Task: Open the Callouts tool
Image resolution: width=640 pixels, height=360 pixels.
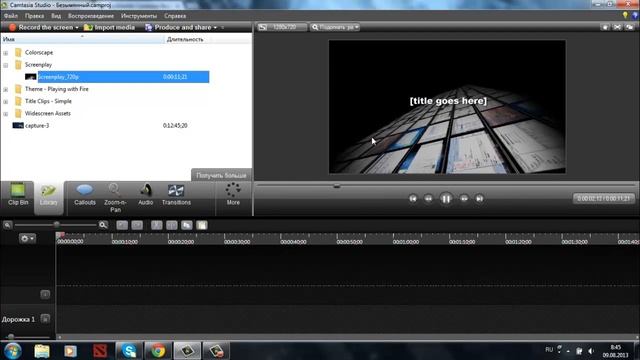Action: [85, 195]
